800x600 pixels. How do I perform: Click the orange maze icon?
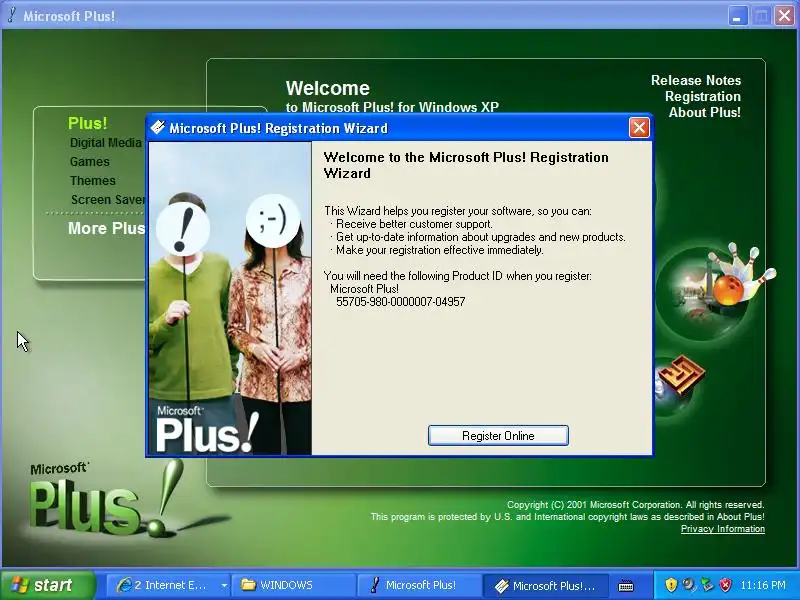pos(681,376)
